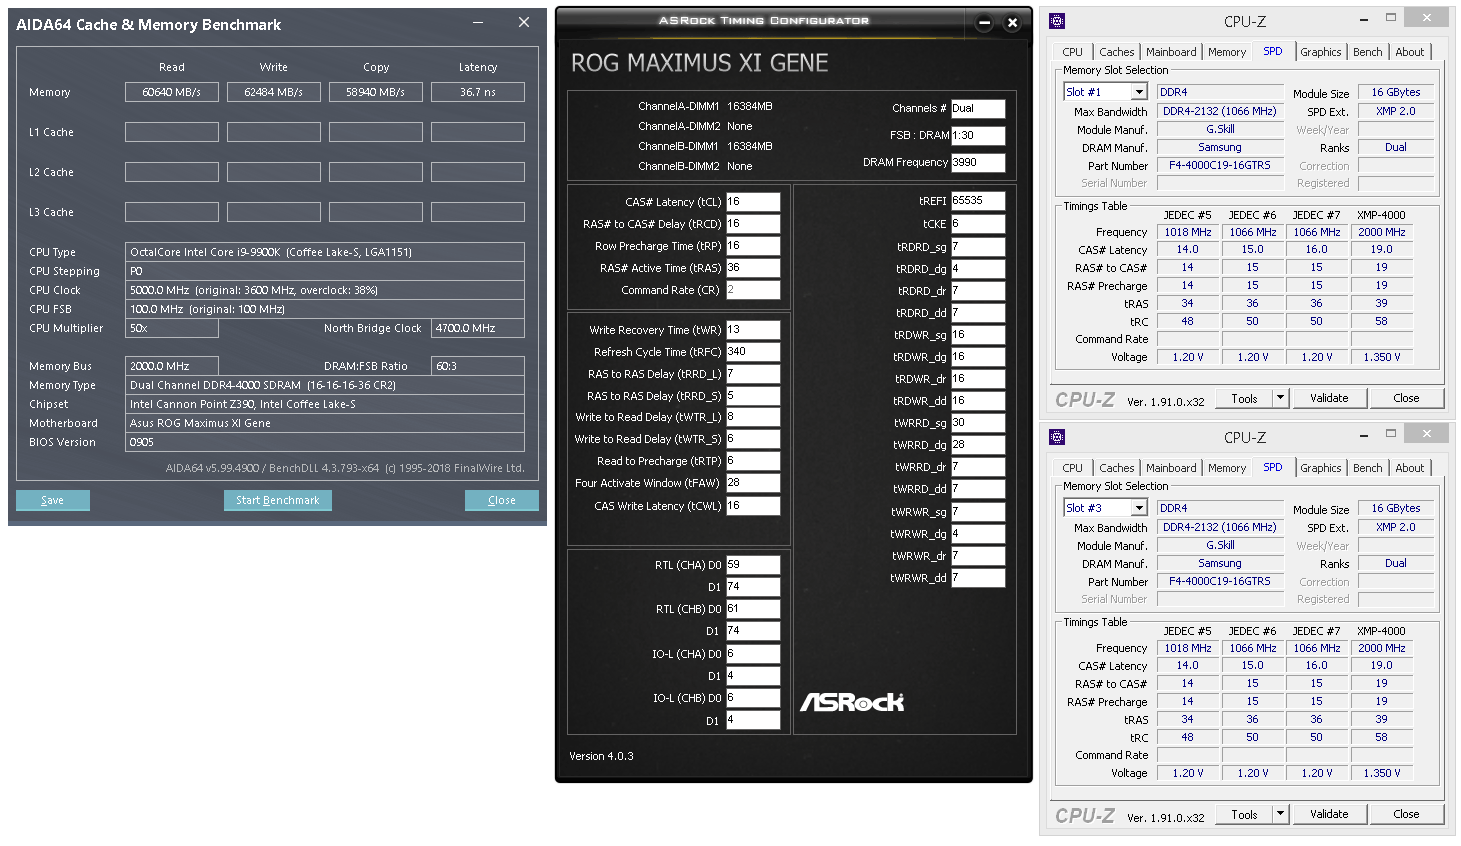Open the Slot #1 memory slot dropdown
The height and width of the screenshot is (846, 1461).
[x=1138, y=92]
